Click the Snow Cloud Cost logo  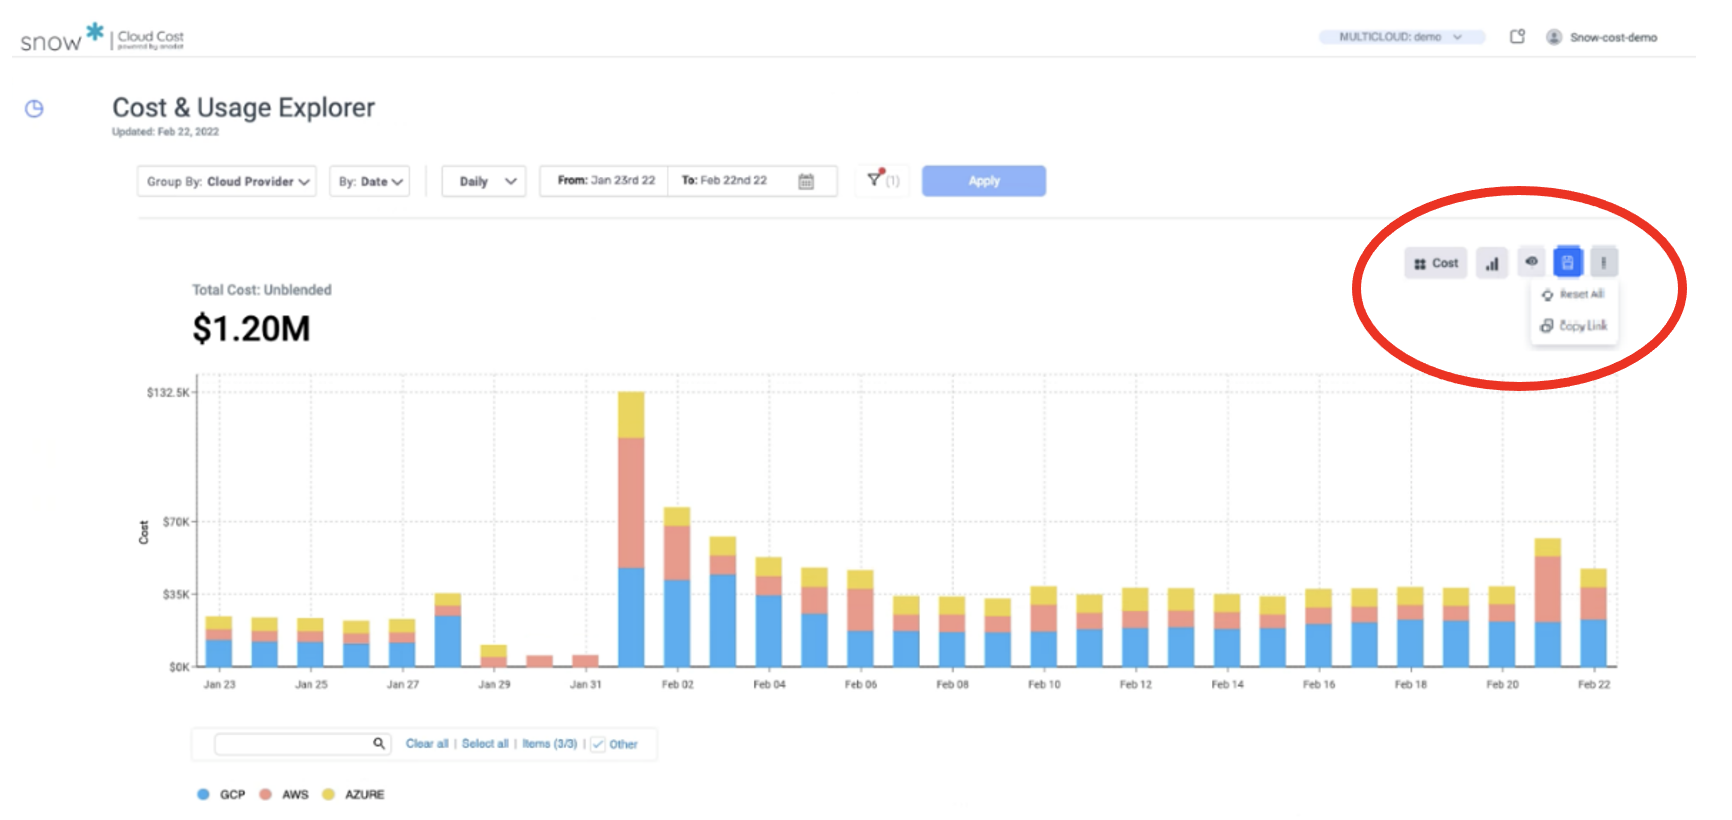point(102,38)
